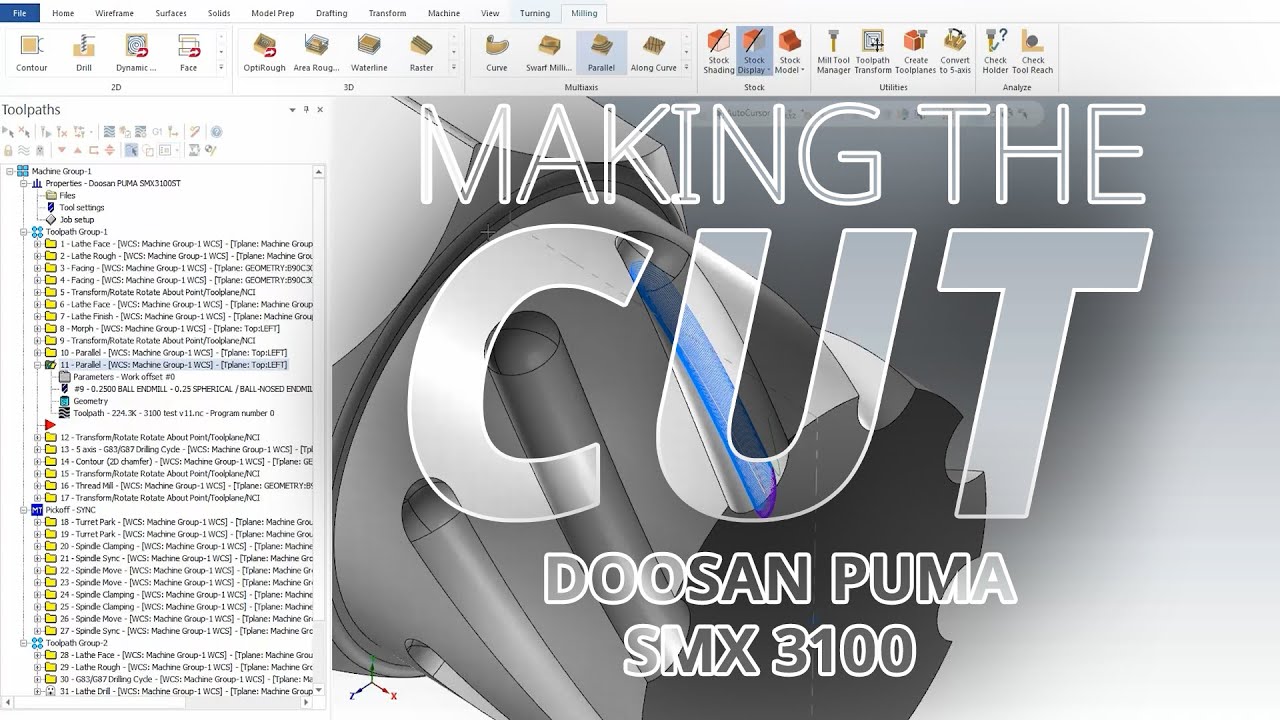Pick the Raster 3D toolpath
Viewport: 1280px width, 720px height.
[x=421, y=52]
